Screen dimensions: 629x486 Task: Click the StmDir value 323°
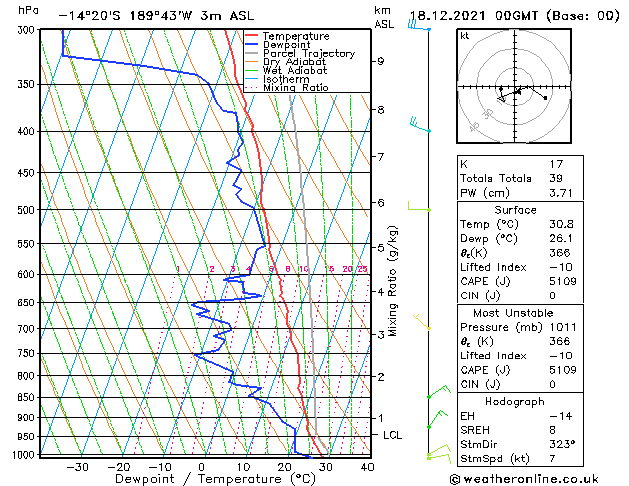point(562,445)
